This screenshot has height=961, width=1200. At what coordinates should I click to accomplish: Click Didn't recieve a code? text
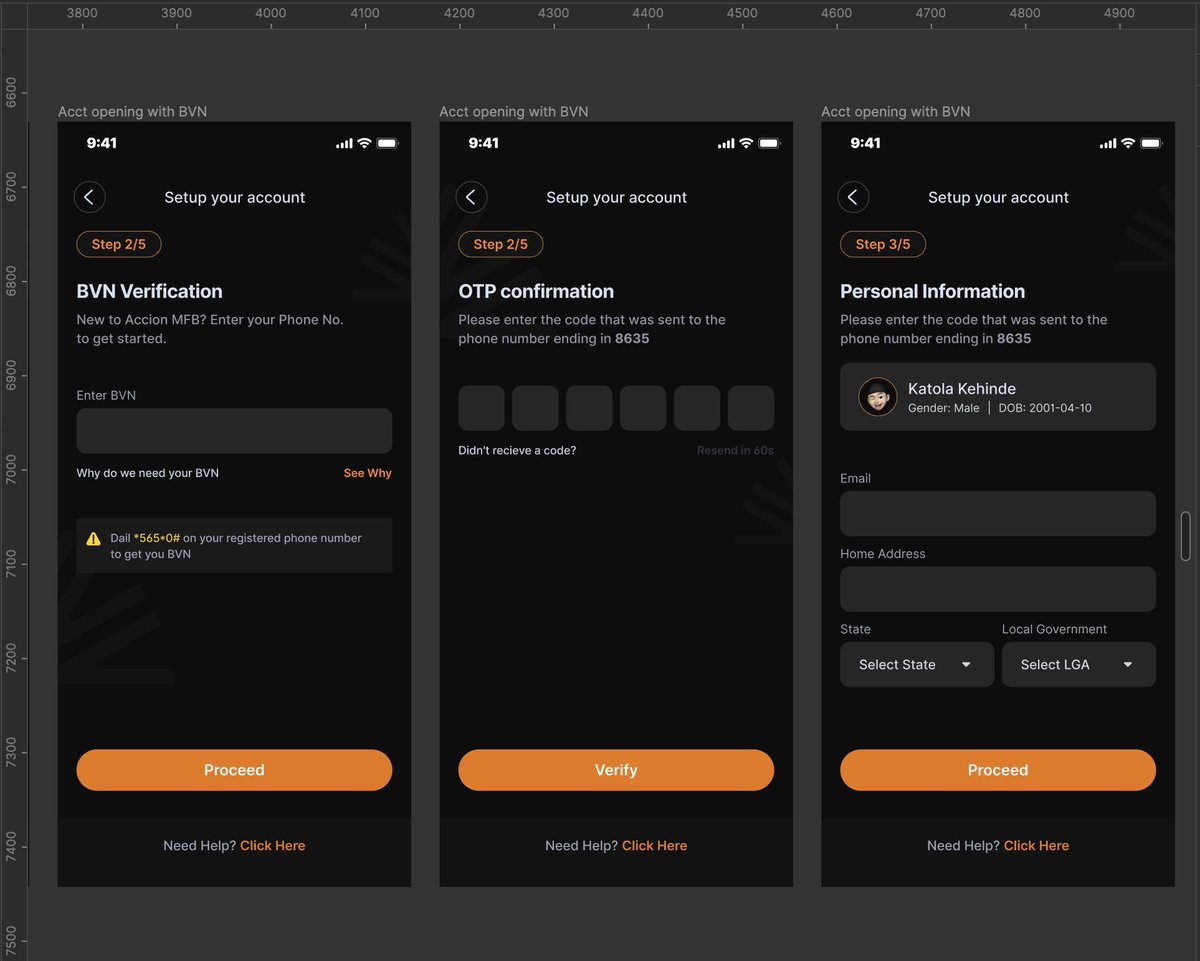coord(517,451)
